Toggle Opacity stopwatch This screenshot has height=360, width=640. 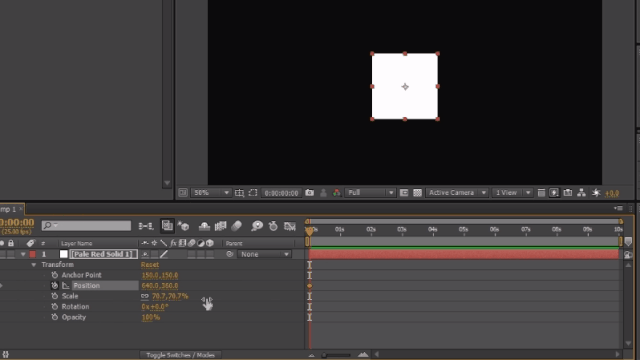click(55, 317)
